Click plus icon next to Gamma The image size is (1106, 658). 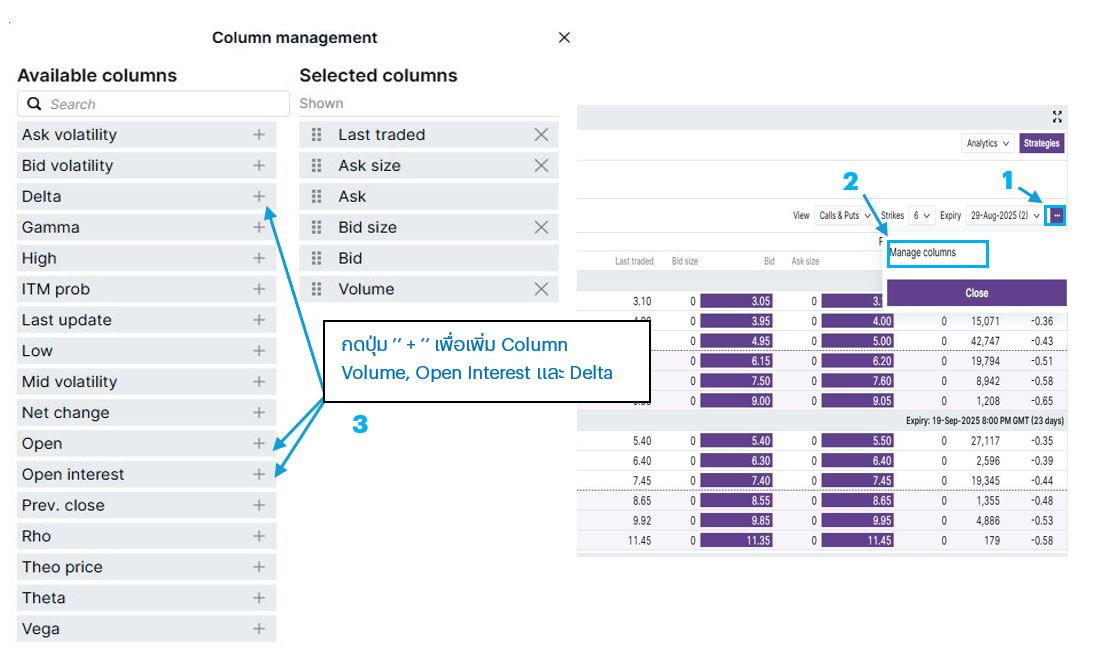pyautogui.click(x=259, y=227)
